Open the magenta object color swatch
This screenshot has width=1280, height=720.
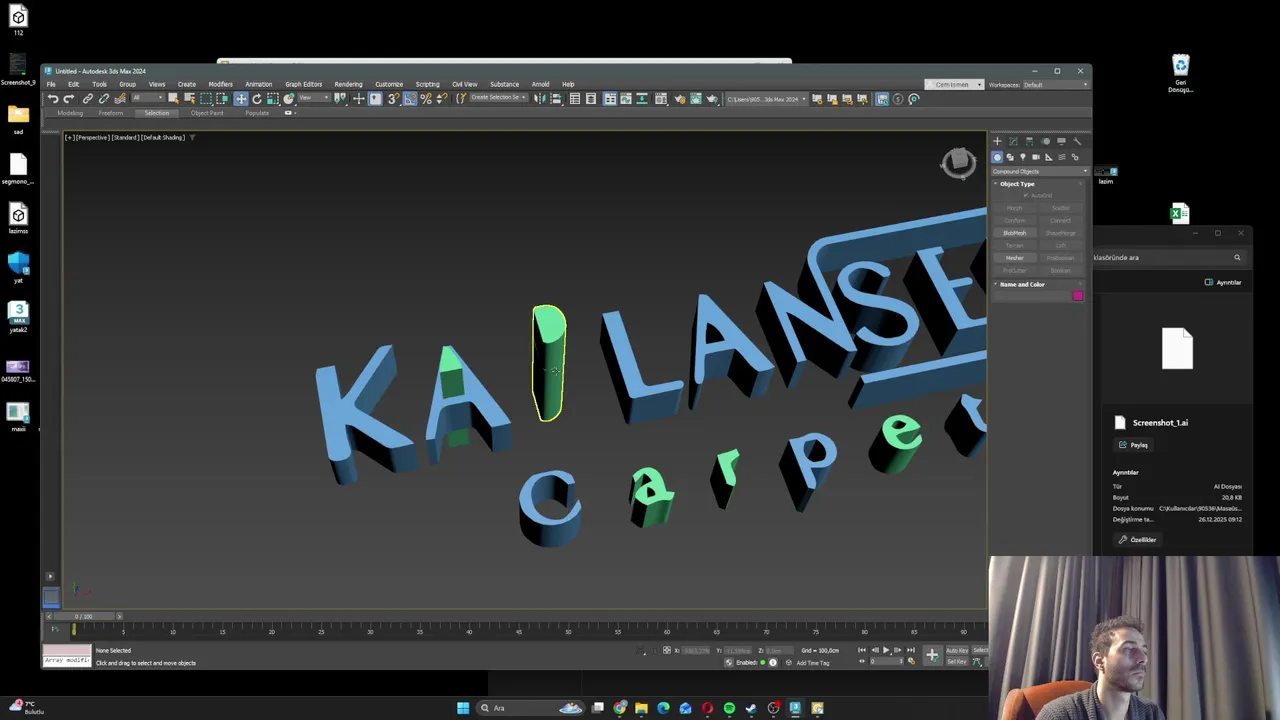1078,295
